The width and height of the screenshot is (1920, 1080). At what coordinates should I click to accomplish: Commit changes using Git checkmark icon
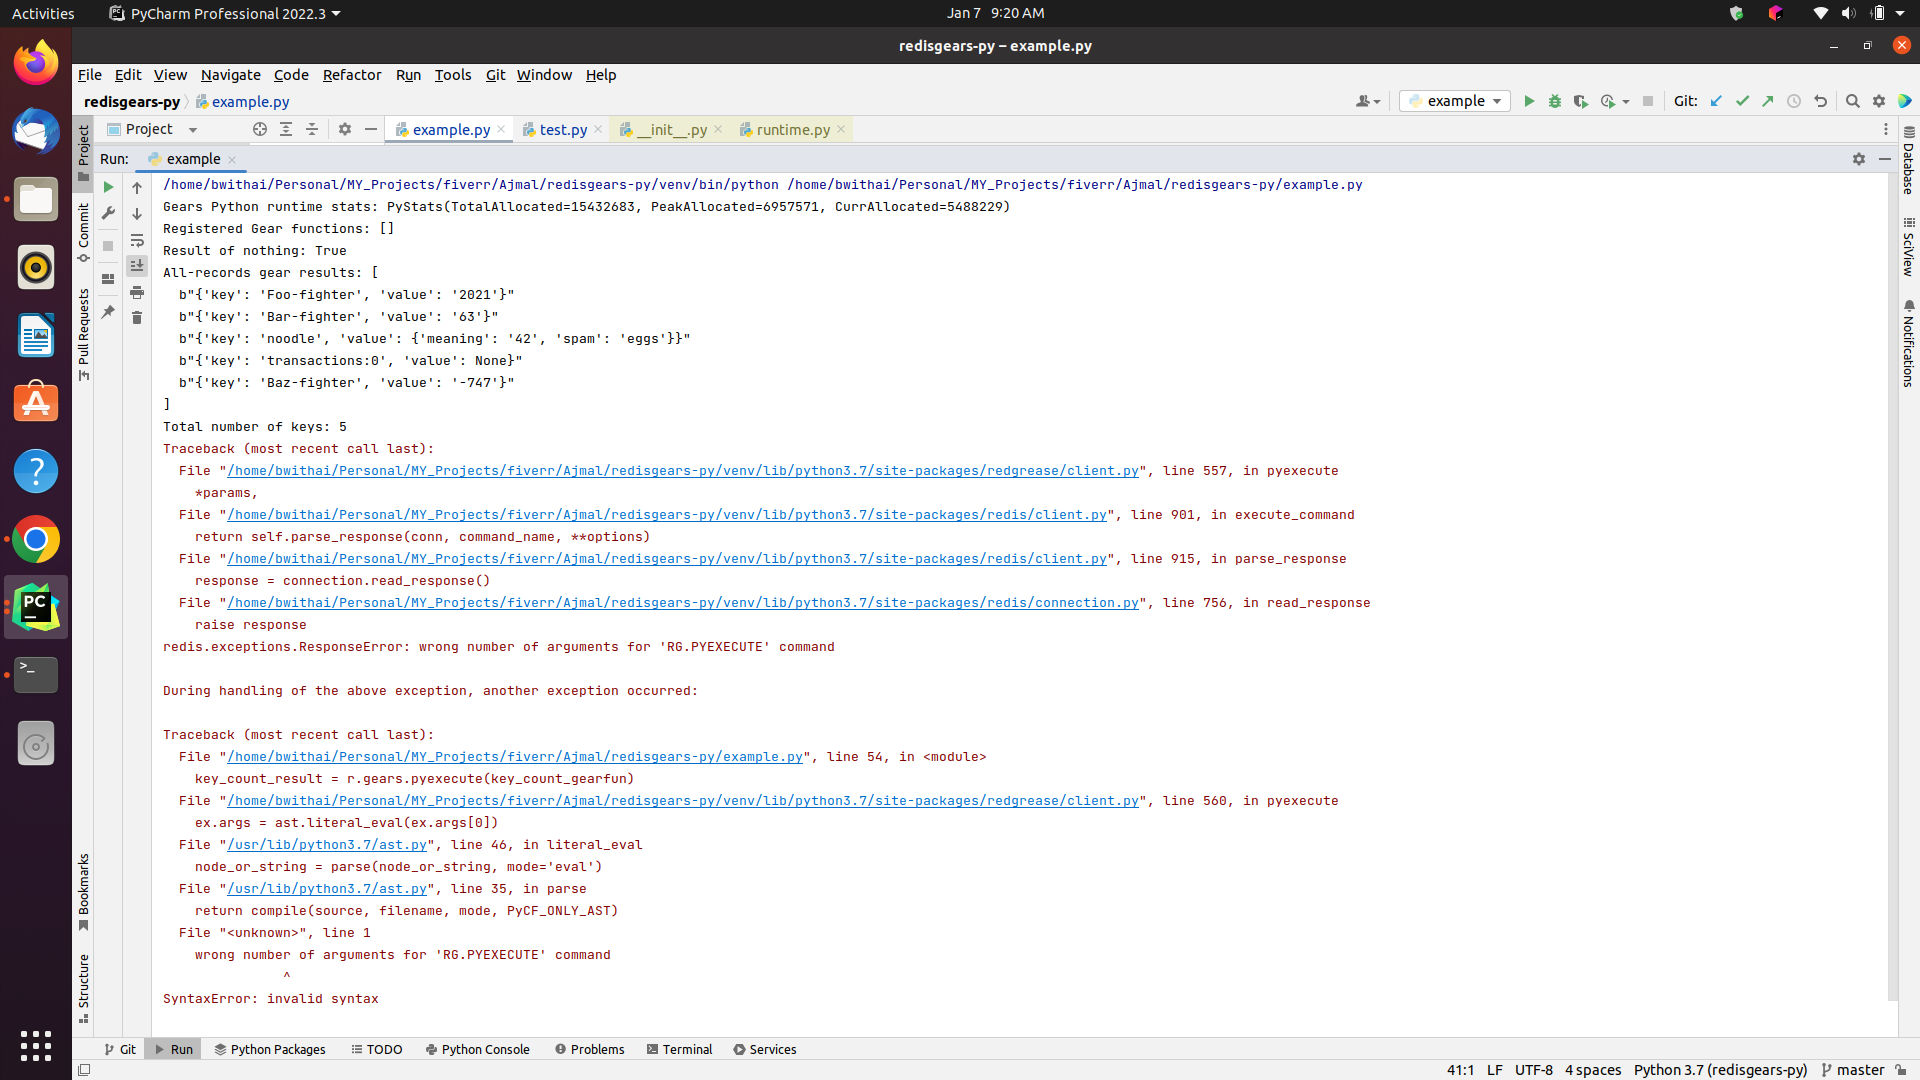1742,101
